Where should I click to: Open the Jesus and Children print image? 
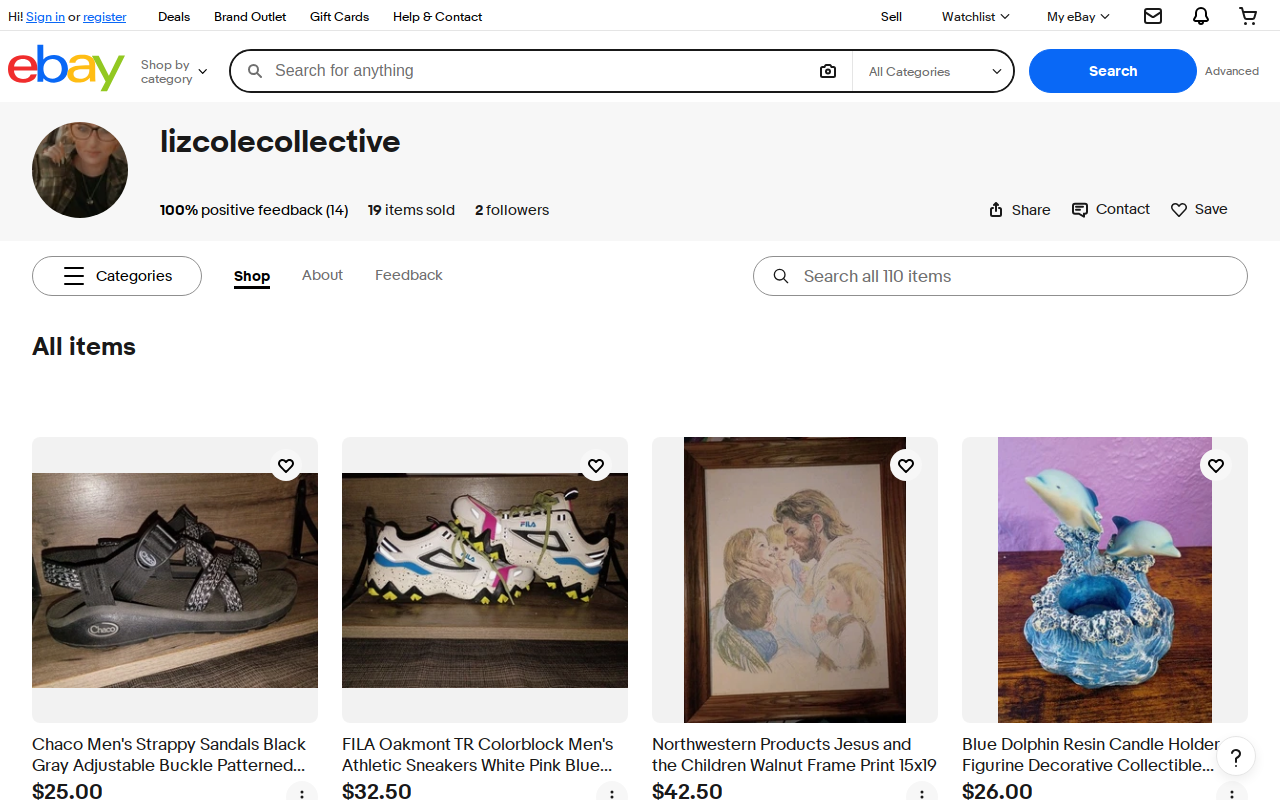(x=795, y=580)
